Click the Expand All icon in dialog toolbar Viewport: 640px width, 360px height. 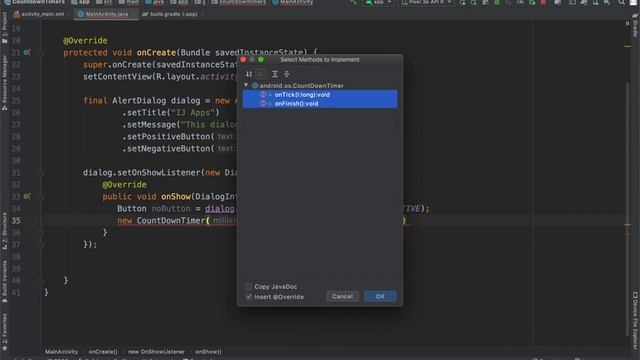click(x=275, y=74)
